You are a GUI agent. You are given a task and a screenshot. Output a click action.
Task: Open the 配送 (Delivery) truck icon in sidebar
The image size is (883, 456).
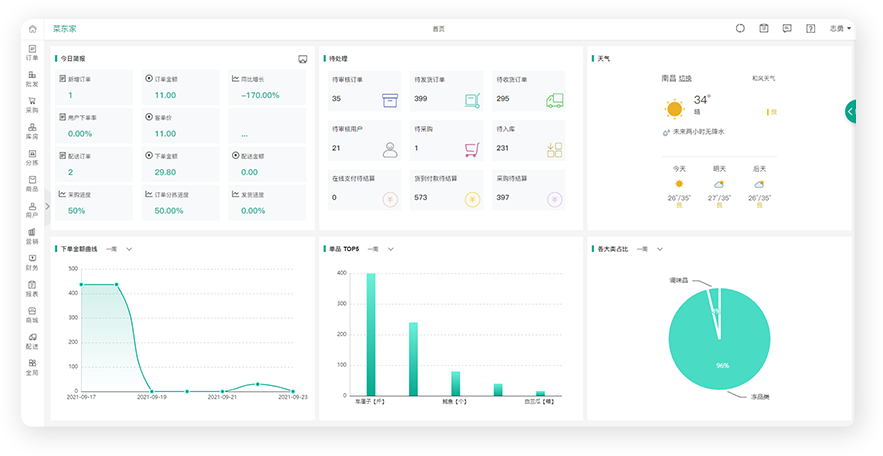pyautogui.click(x=32, y=340)
